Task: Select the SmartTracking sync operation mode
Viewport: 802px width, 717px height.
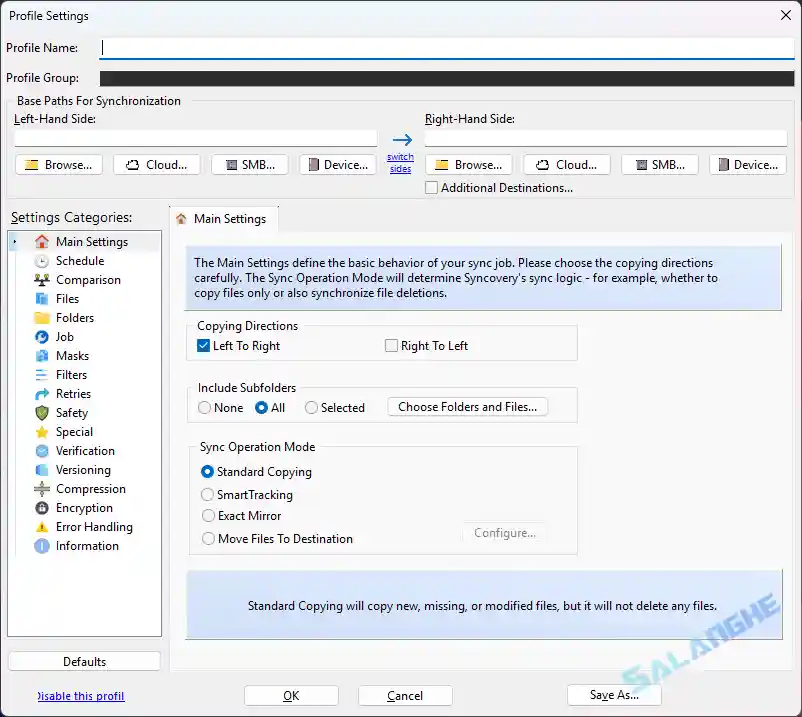Action: tap(207, 494)
